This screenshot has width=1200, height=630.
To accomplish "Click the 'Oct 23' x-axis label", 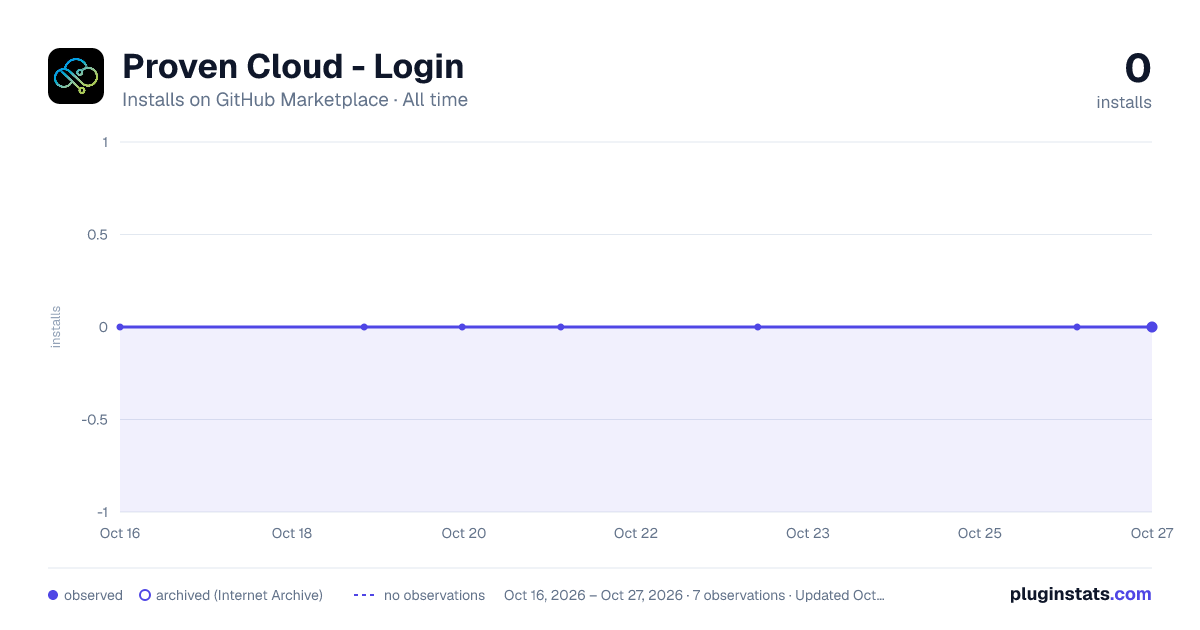I will coord(808,533).
